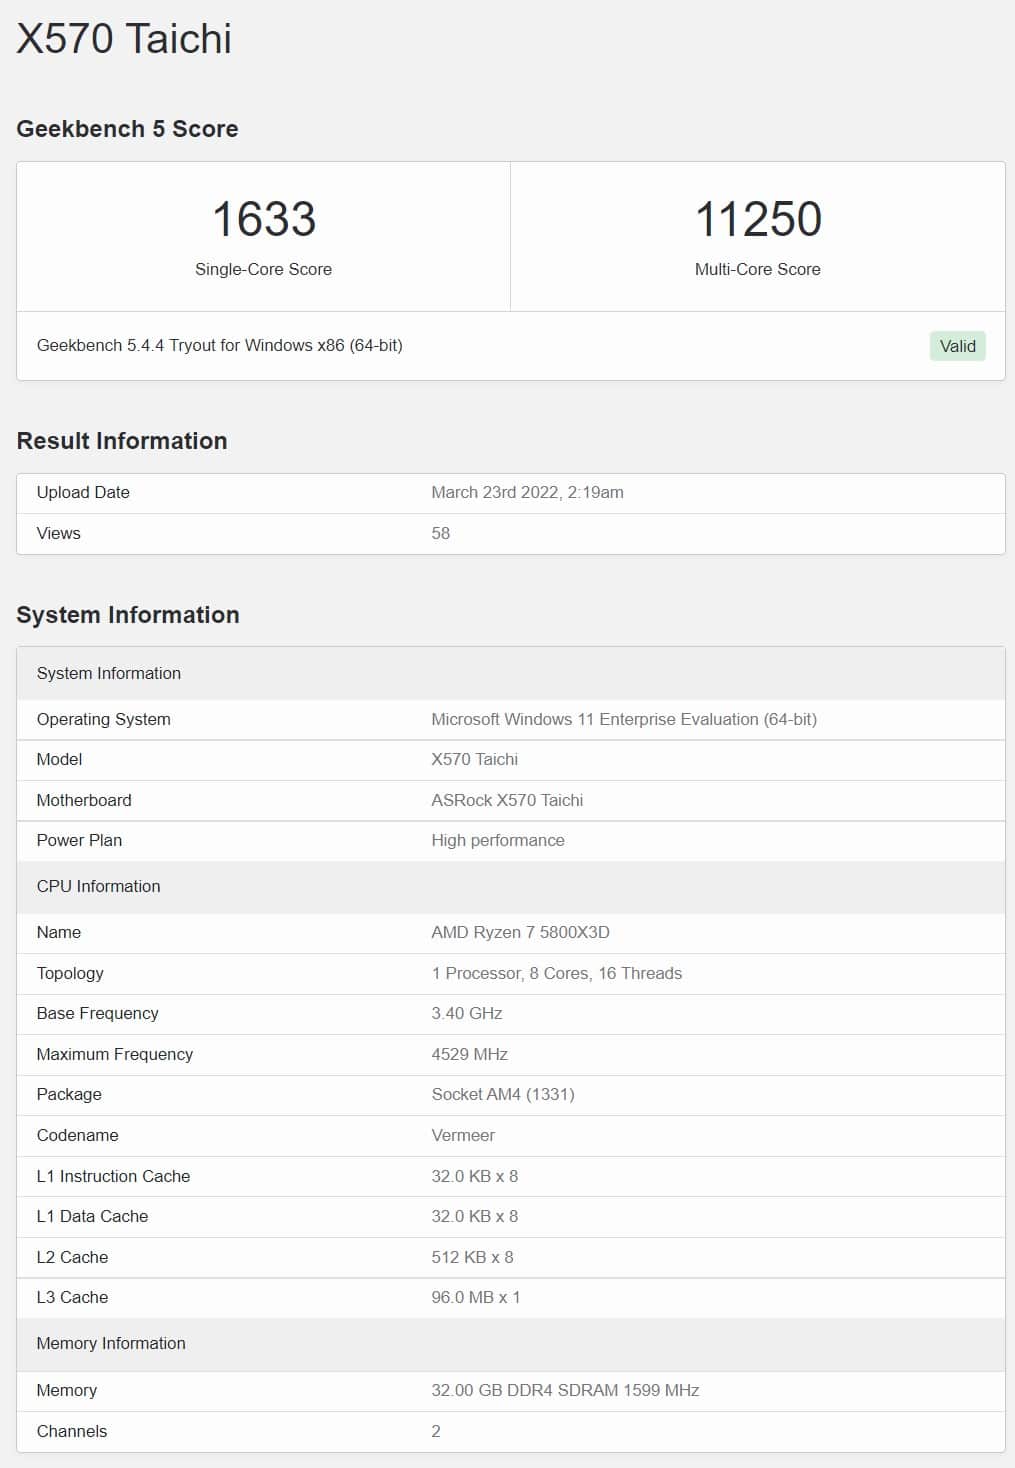Click the CPU Name label
The height and width of the screenshot is (1468, 1015).
[x=59, y=932]
